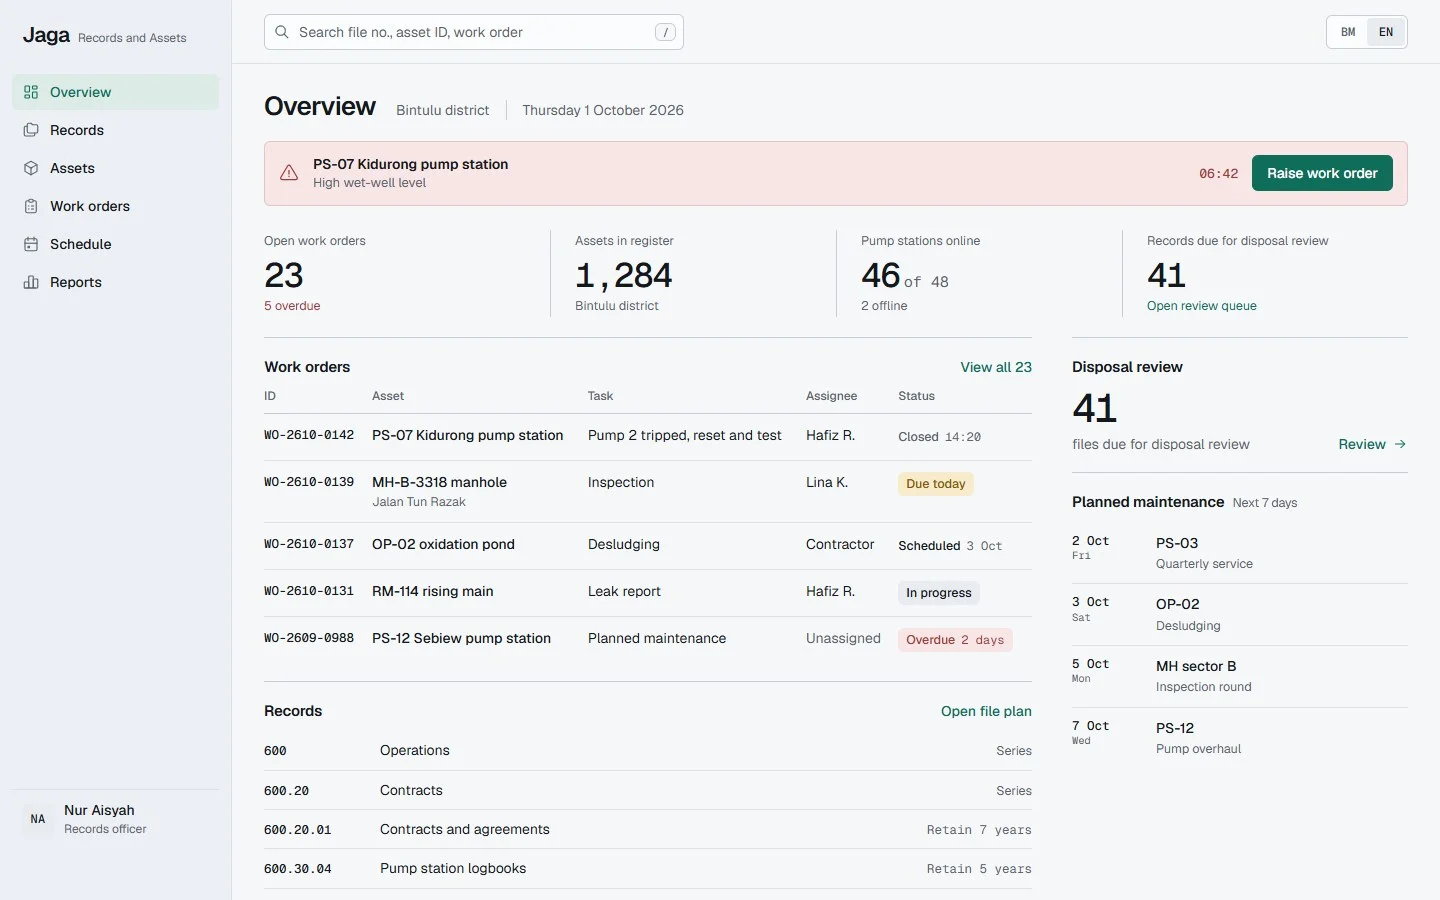Open PS-03 Quarterly service maintenance item

click(x=1240, y=553)
